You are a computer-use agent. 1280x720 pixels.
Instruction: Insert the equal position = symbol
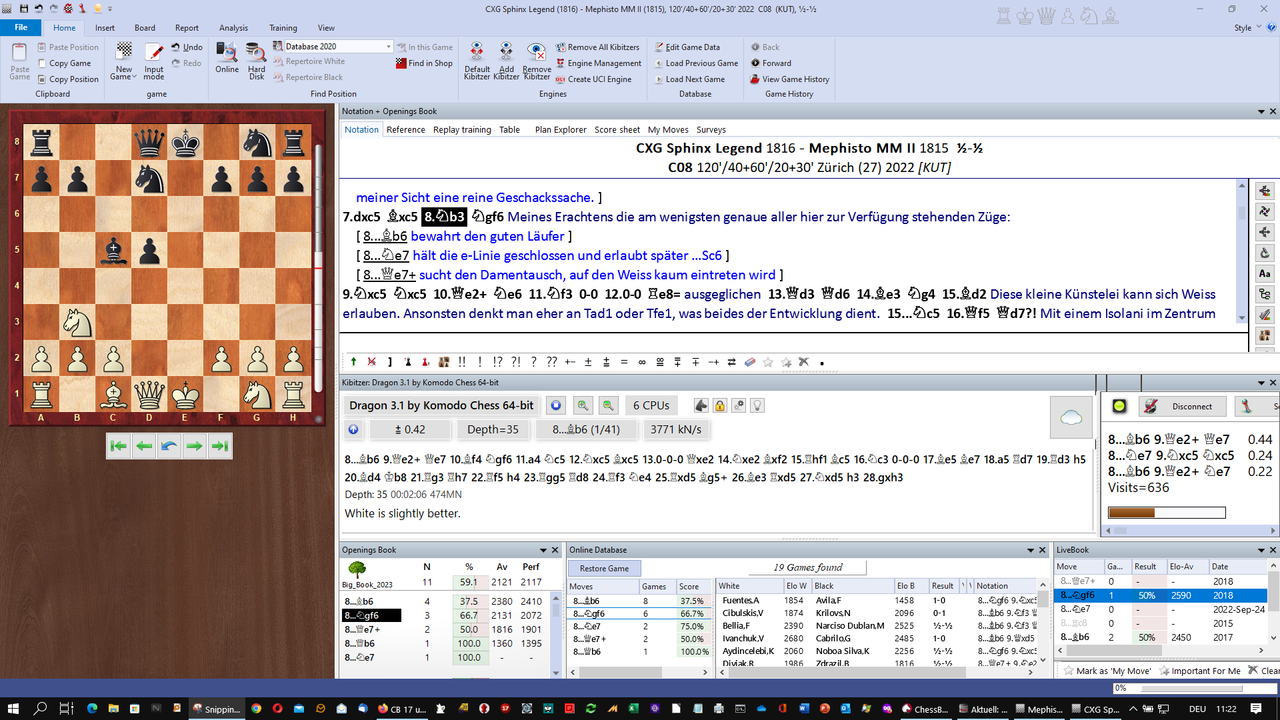(623, 362)
